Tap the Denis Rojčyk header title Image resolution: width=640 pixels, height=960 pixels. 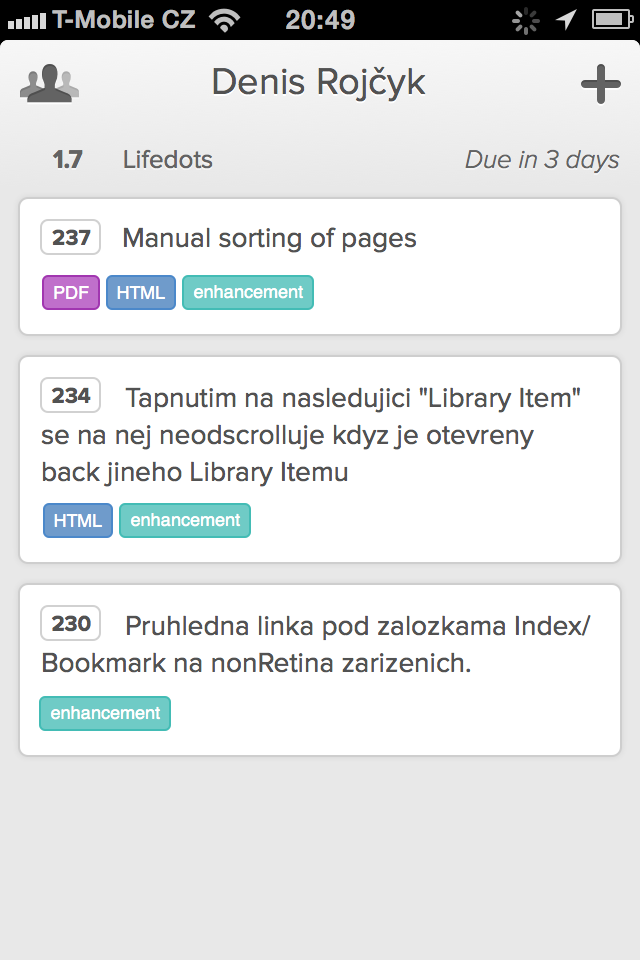[x=318, y=83]
